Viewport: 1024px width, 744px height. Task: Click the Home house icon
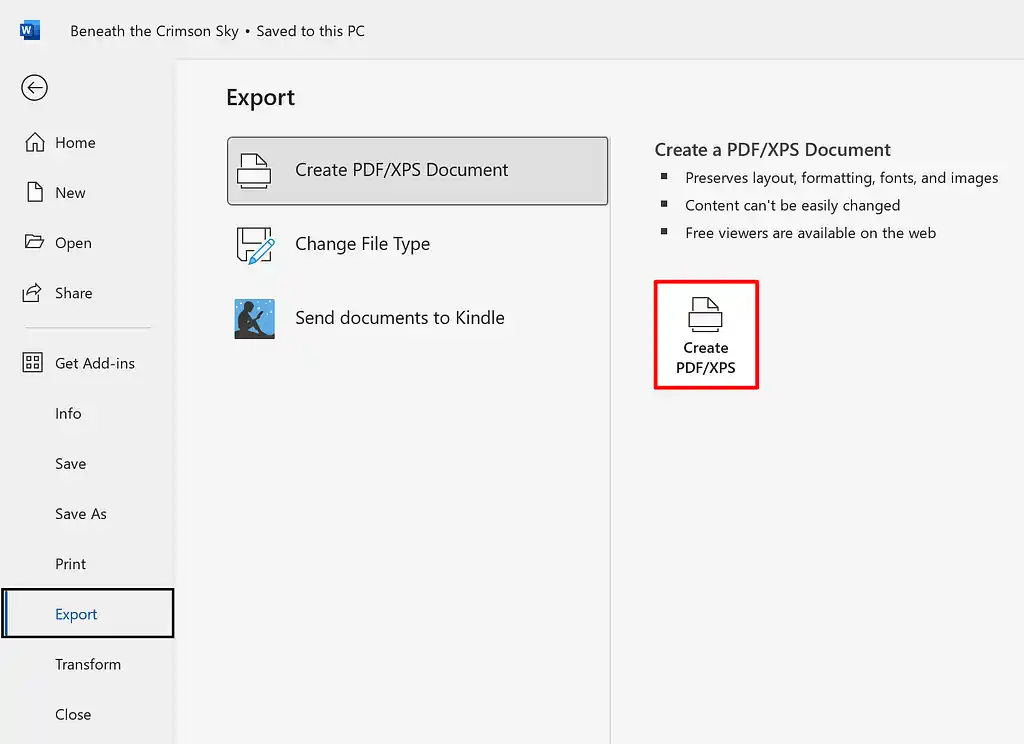coord(34,142)
